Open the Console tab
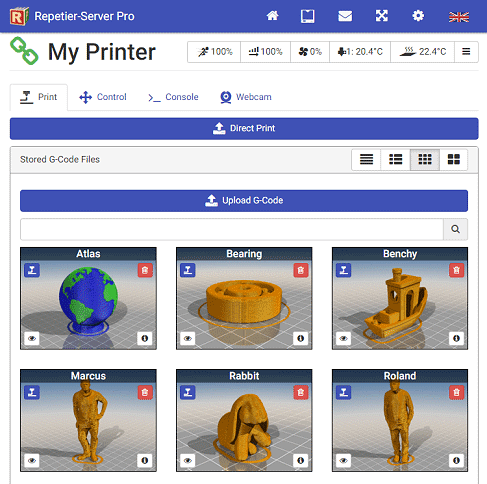 173,97
